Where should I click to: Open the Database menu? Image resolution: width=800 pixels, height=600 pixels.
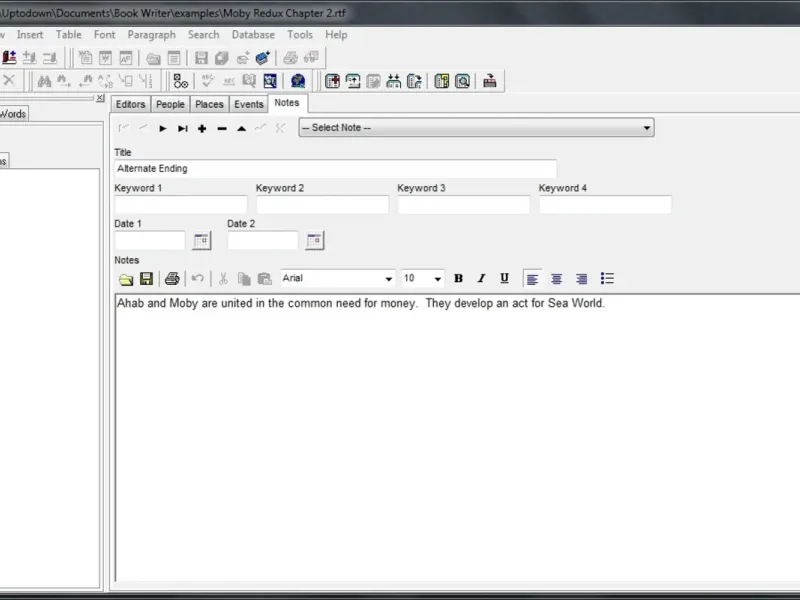tap(253, 35)
